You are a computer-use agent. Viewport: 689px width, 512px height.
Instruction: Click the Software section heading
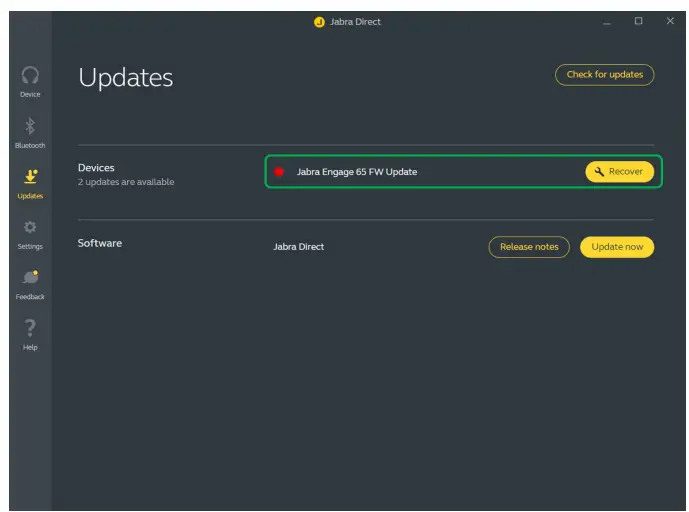click(x=100, y=243)
